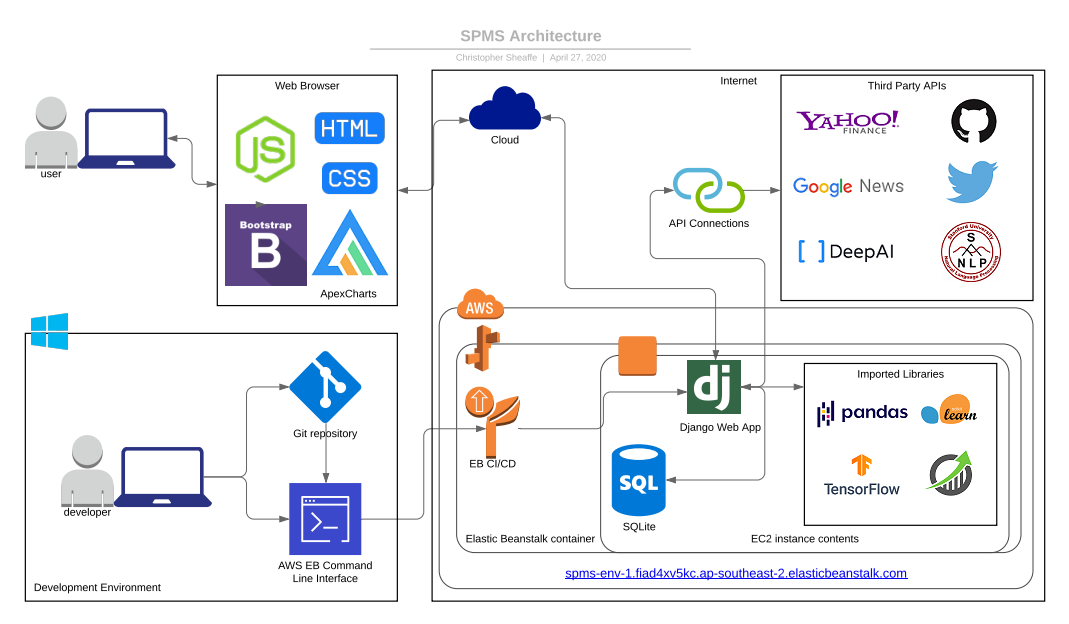The image size is (1069, 624).
Task: Click the HTML blue badge
Action: [x=349, y=128]
